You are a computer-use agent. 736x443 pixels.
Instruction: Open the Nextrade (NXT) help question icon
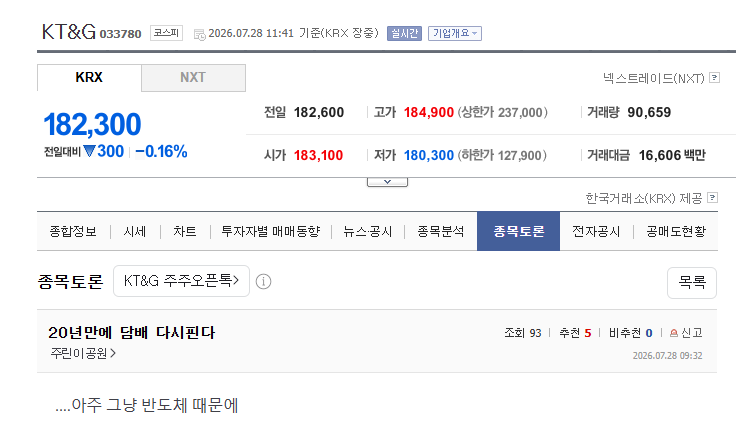coord(714,77)
